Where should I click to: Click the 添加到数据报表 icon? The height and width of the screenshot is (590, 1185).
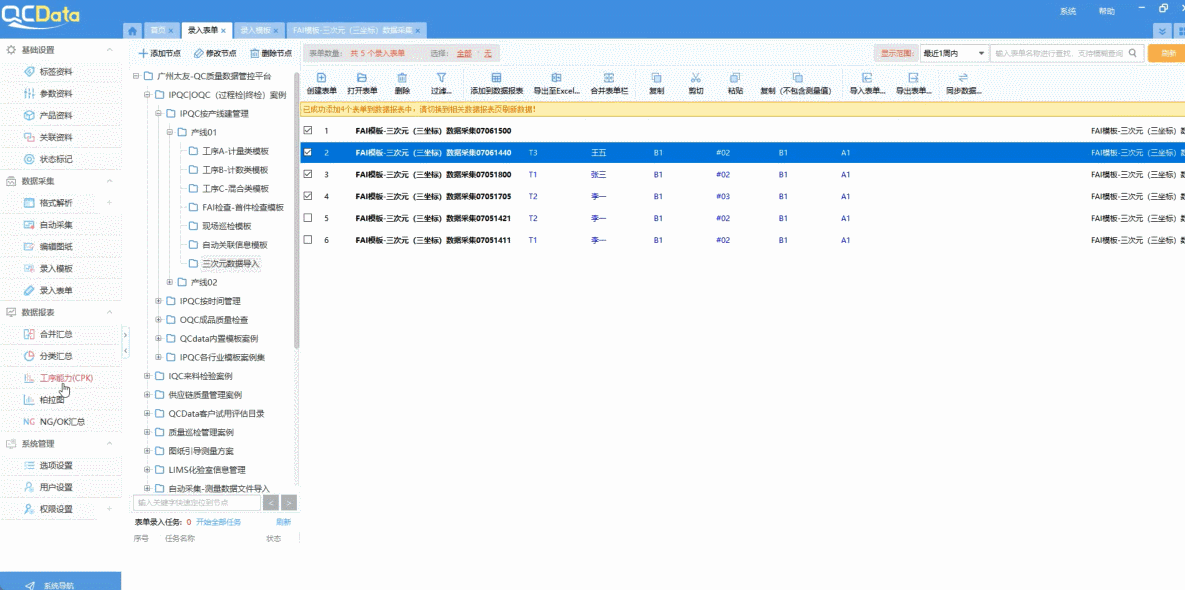[496, 78]
